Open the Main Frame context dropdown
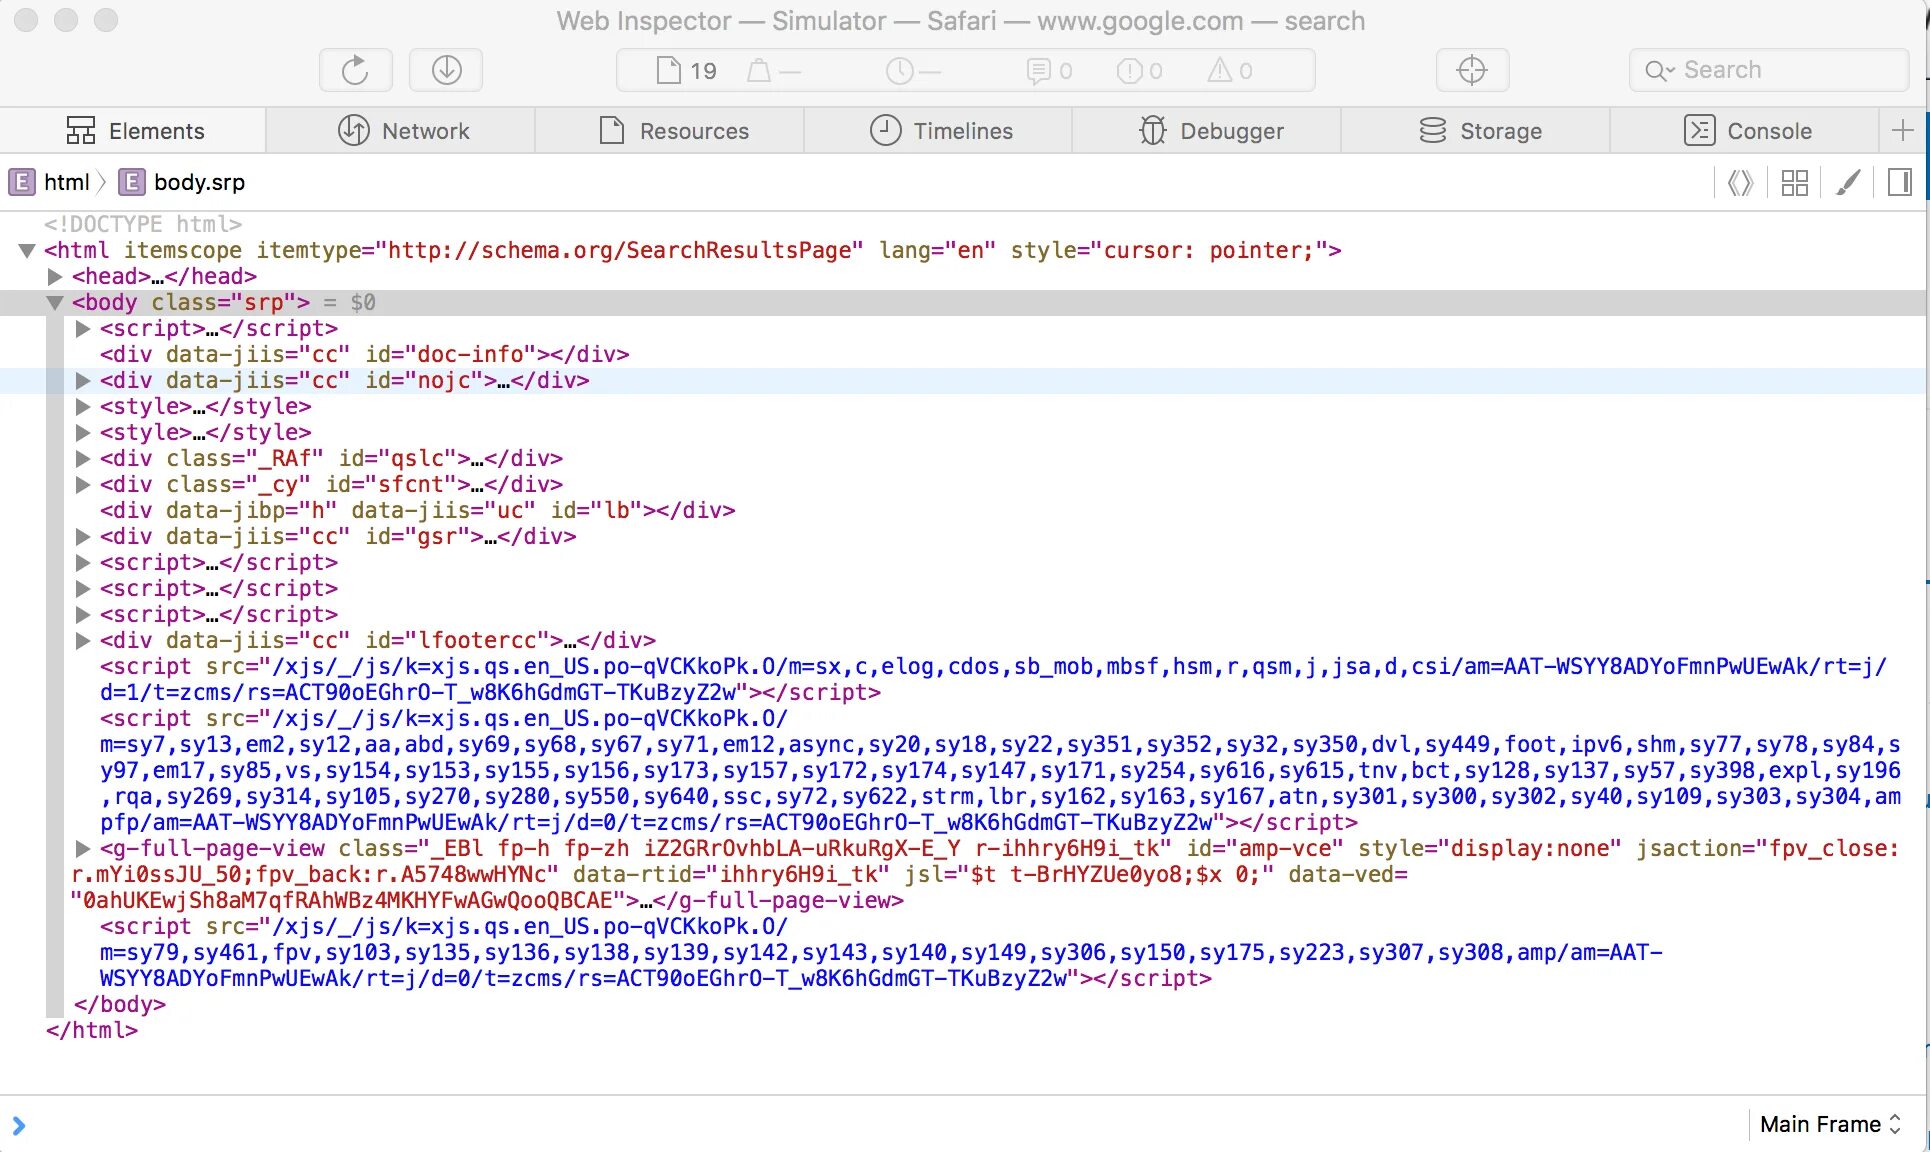 pyautogui.click(x=1830, y=1124)
